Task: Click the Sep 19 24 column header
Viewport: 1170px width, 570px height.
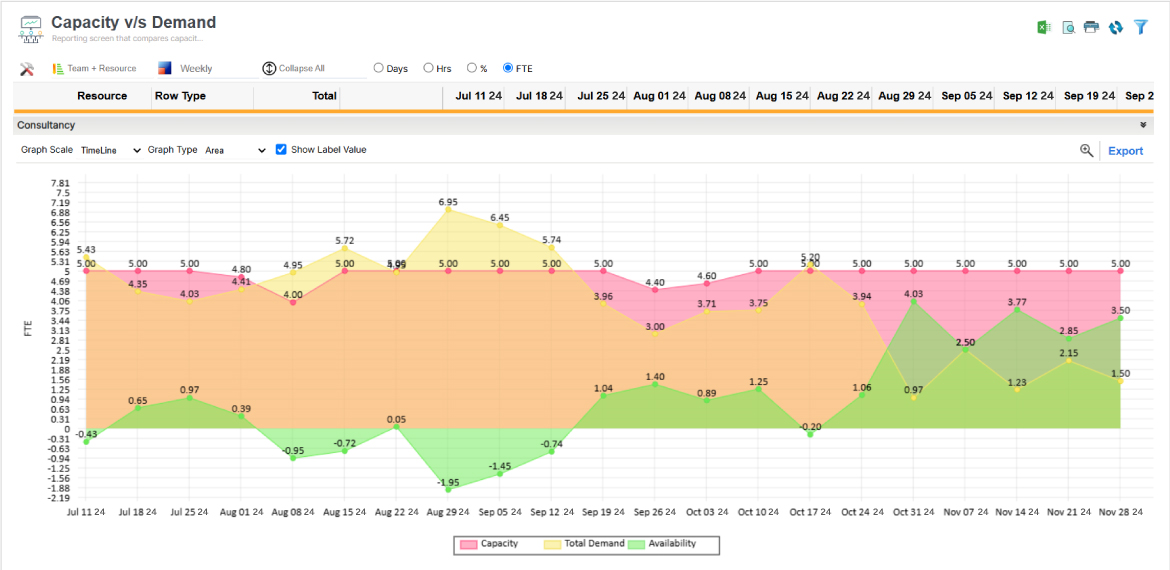Action: (x=1089, y=95)
